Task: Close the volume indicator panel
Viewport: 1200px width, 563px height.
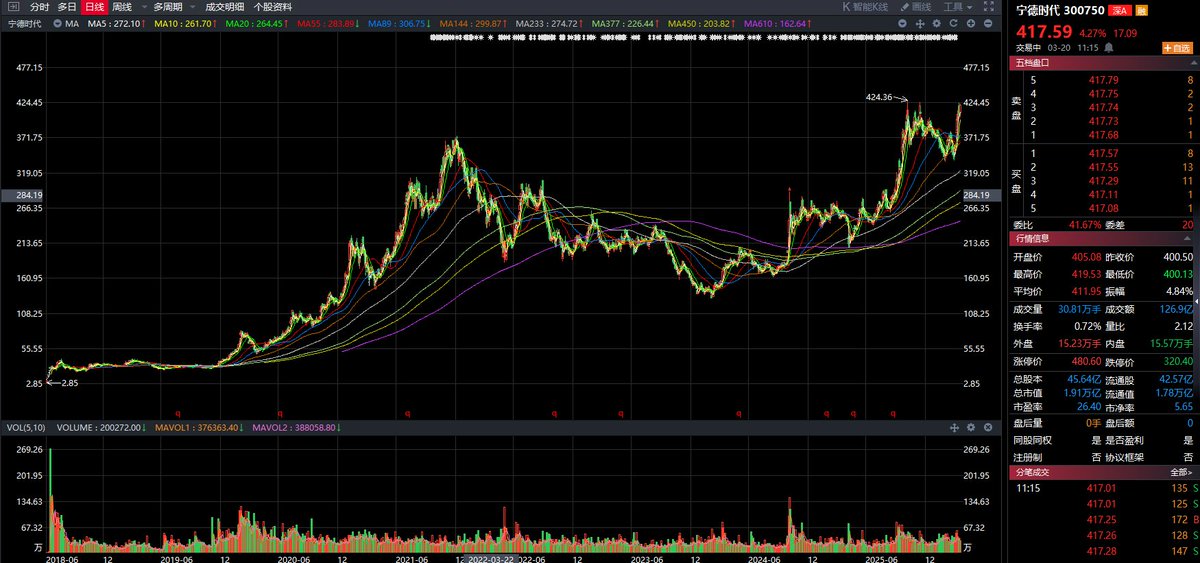Action: [988, 427]
